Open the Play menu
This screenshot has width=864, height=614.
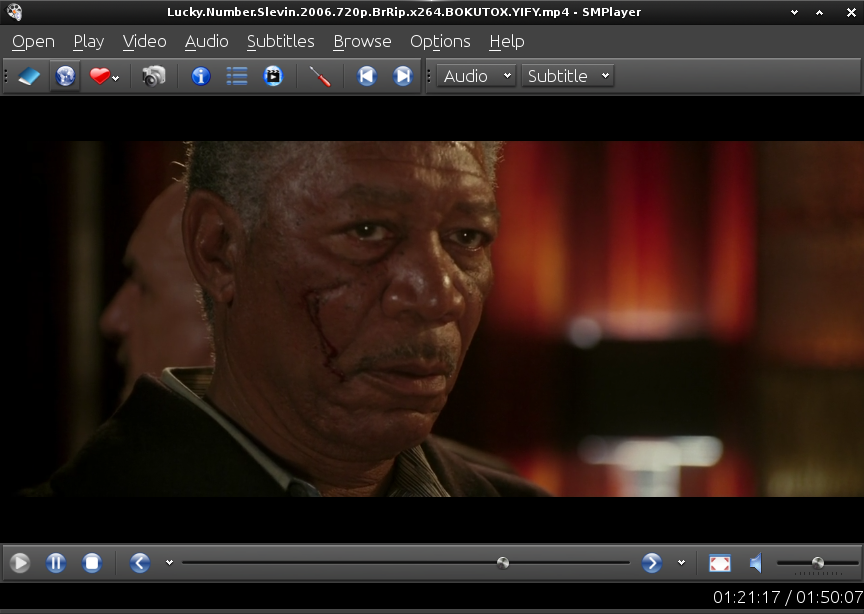(x=89, y=41)
